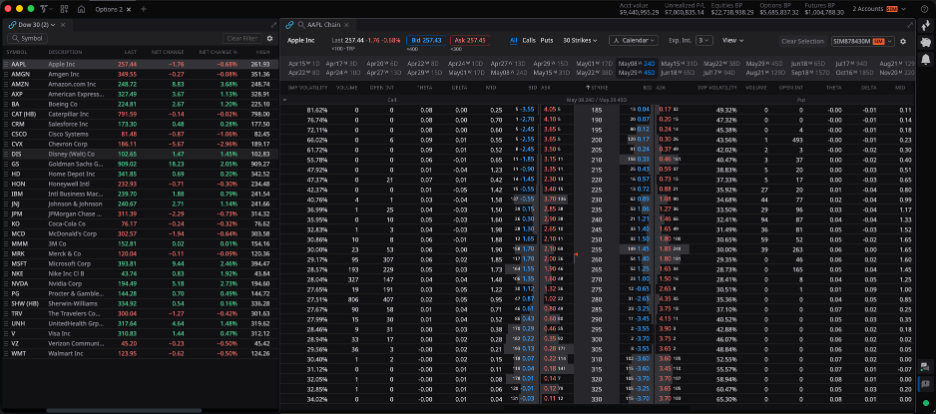This screenshot has height=414, width=936.
Task: Open the chat bubbles sidebar icon
Action: [x=925, y=366]
